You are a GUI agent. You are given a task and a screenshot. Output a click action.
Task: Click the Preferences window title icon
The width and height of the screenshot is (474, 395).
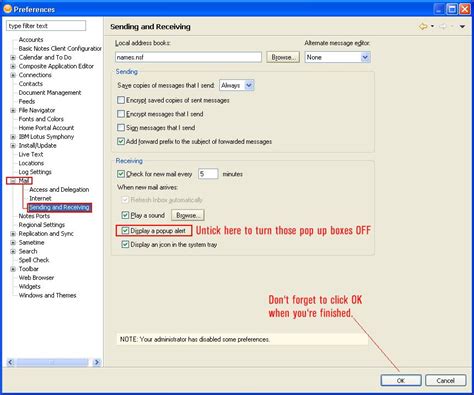[x=7, y=9]
